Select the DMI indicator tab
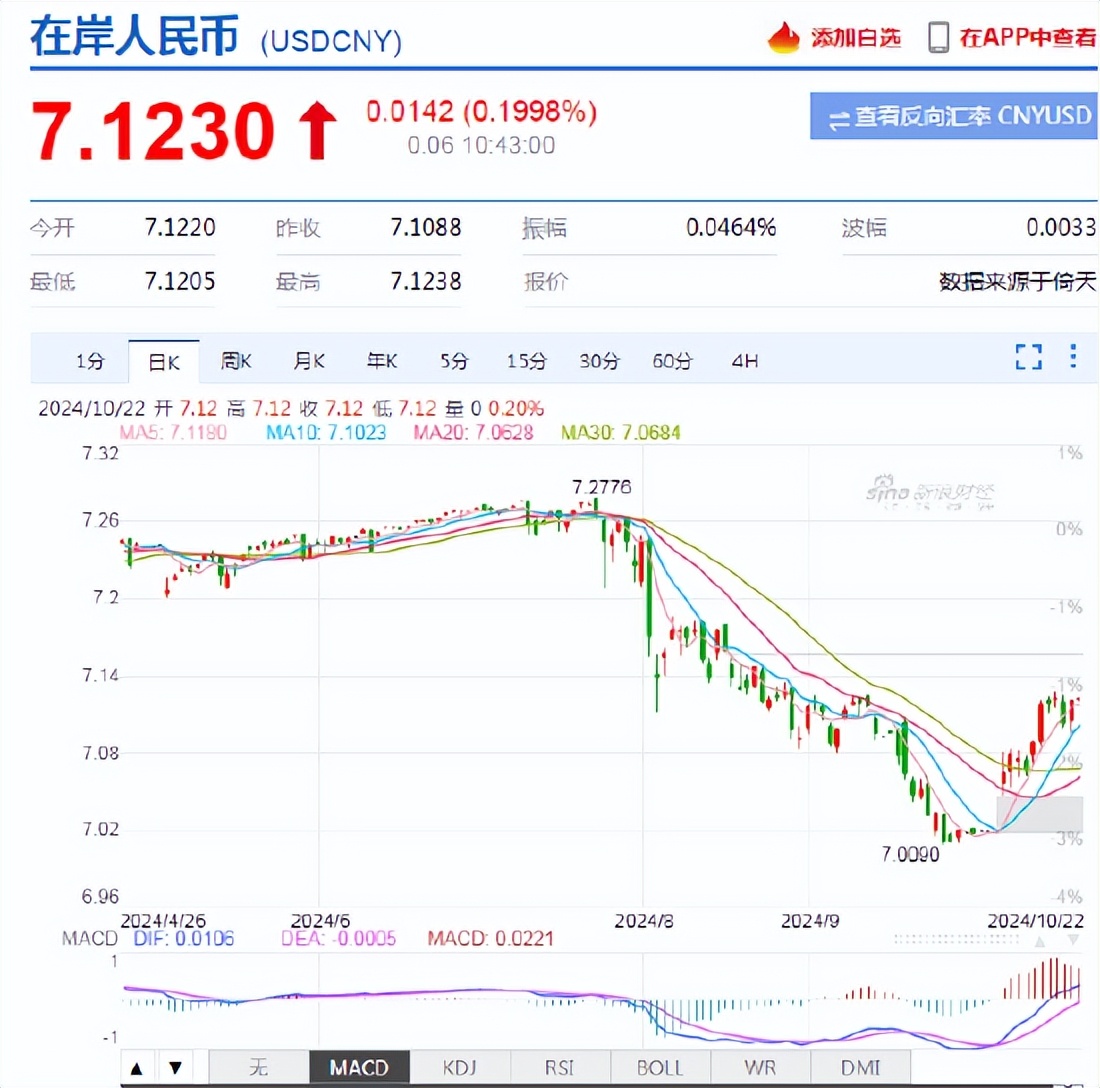1100x1088 pixels. [x=861, y=1068]
